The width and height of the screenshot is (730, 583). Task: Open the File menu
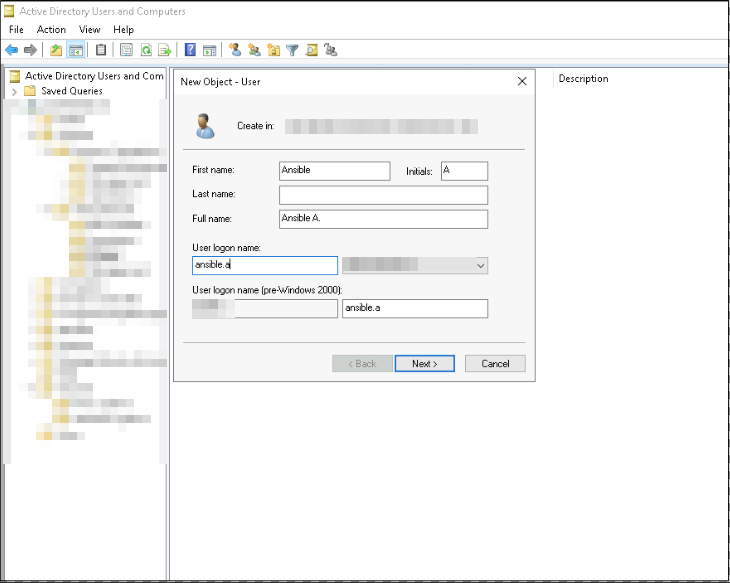coord(16,30)
